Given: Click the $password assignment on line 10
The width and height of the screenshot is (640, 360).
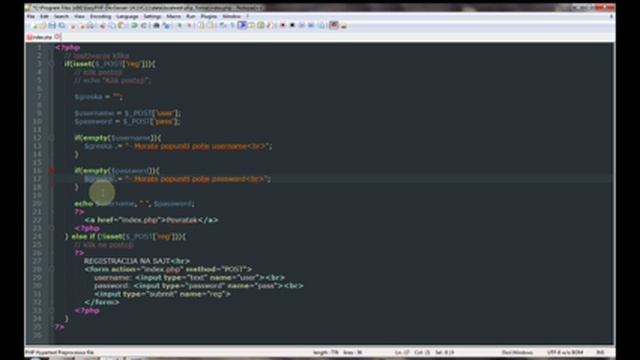Looking at the screenshot, I should coord(127,122).
